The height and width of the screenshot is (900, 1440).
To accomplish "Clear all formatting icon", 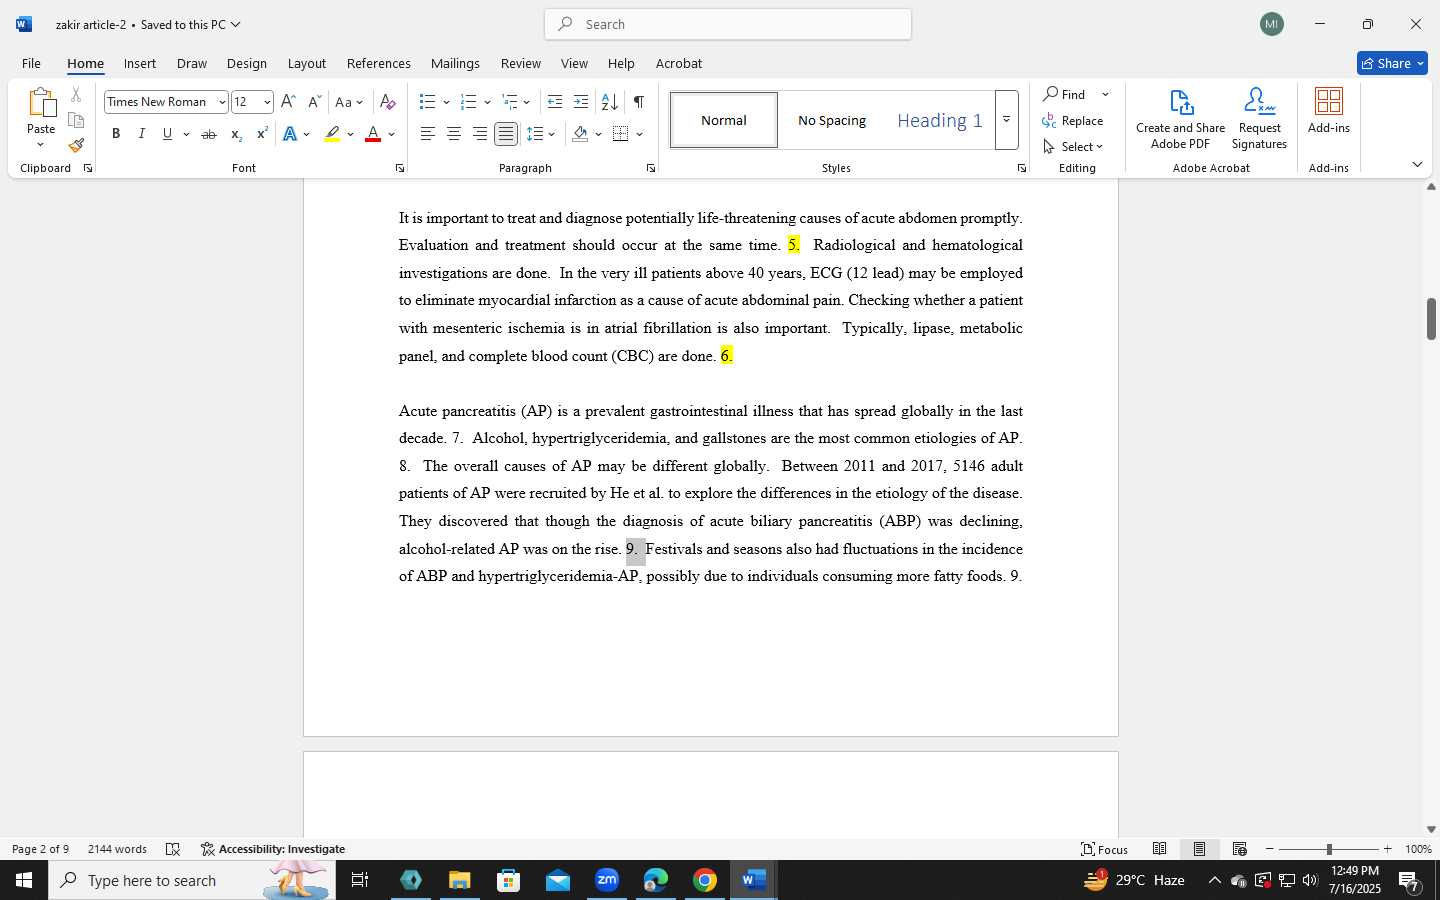I will point(388,102).
